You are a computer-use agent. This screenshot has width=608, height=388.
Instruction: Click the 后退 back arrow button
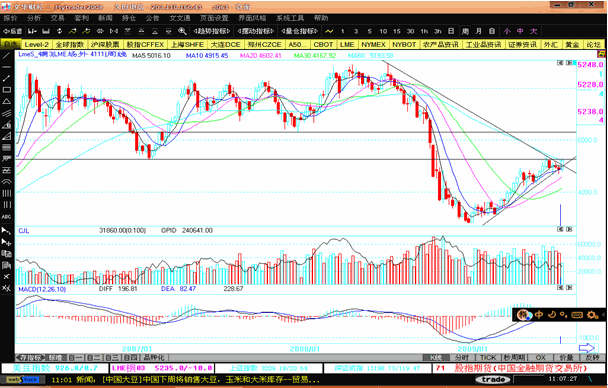click(12, 31)
